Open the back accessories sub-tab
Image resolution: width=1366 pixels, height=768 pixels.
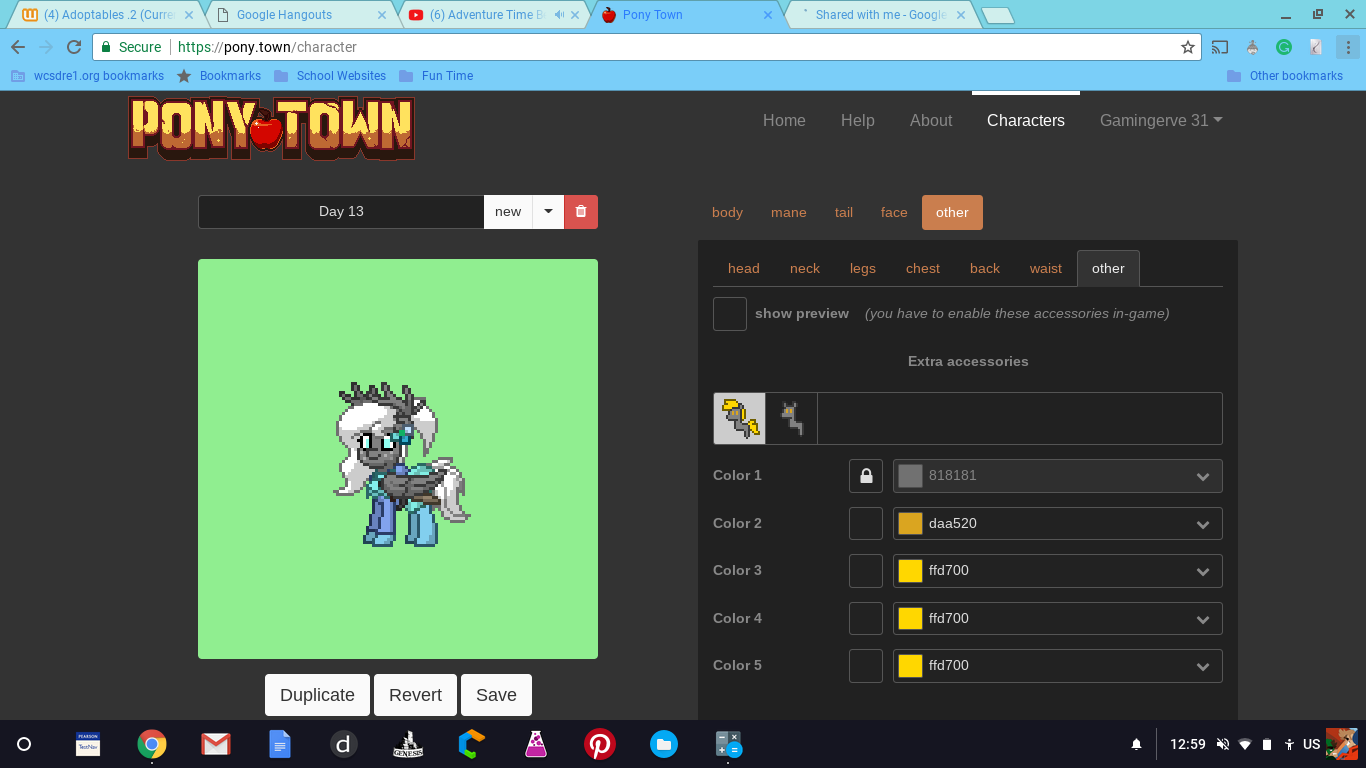coord(985,268)
